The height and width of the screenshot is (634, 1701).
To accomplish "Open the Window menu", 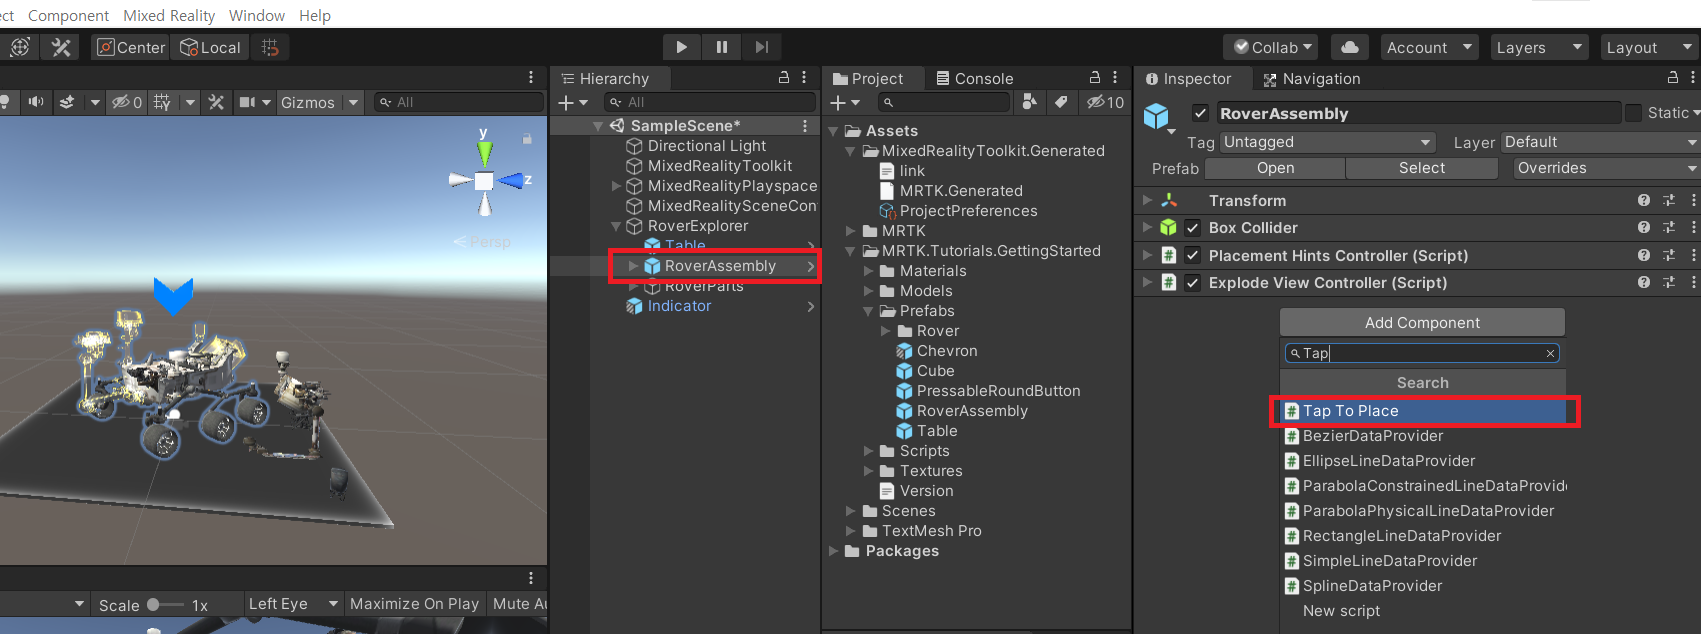I will click(x=257, y=15).
